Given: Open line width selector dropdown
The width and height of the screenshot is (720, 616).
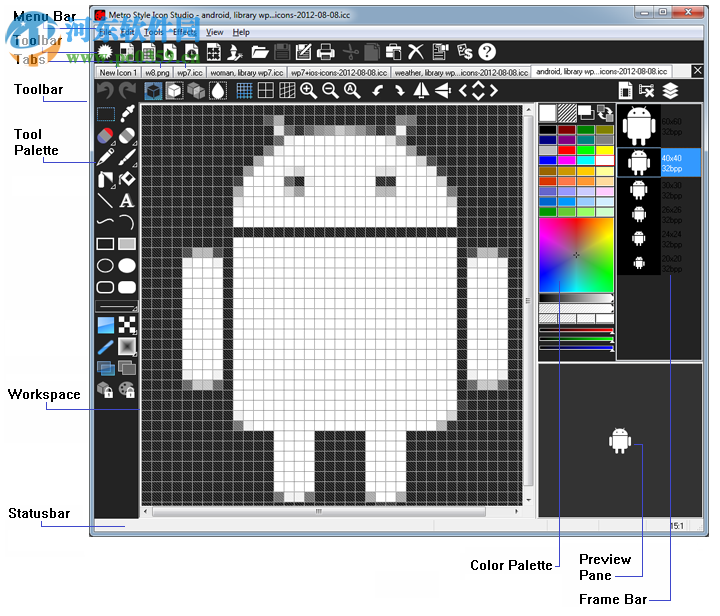Looking at the screenshot, I should coord(117,306).
